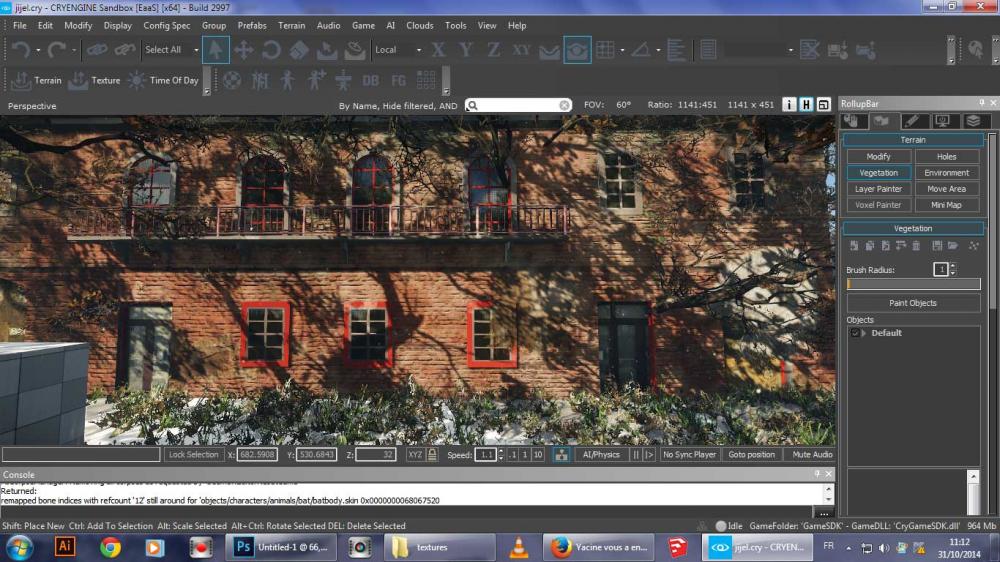Screen dimensions: 1000x562
Task: Open the Material Editor sphere icon
Action: click(x=232, y=80)
